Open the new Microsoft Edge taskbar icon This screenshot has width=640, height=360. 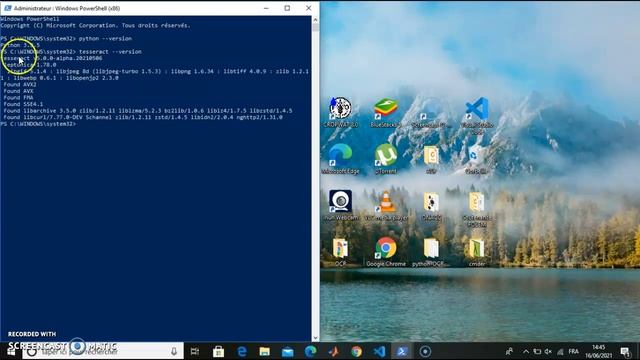click(311, 351)
